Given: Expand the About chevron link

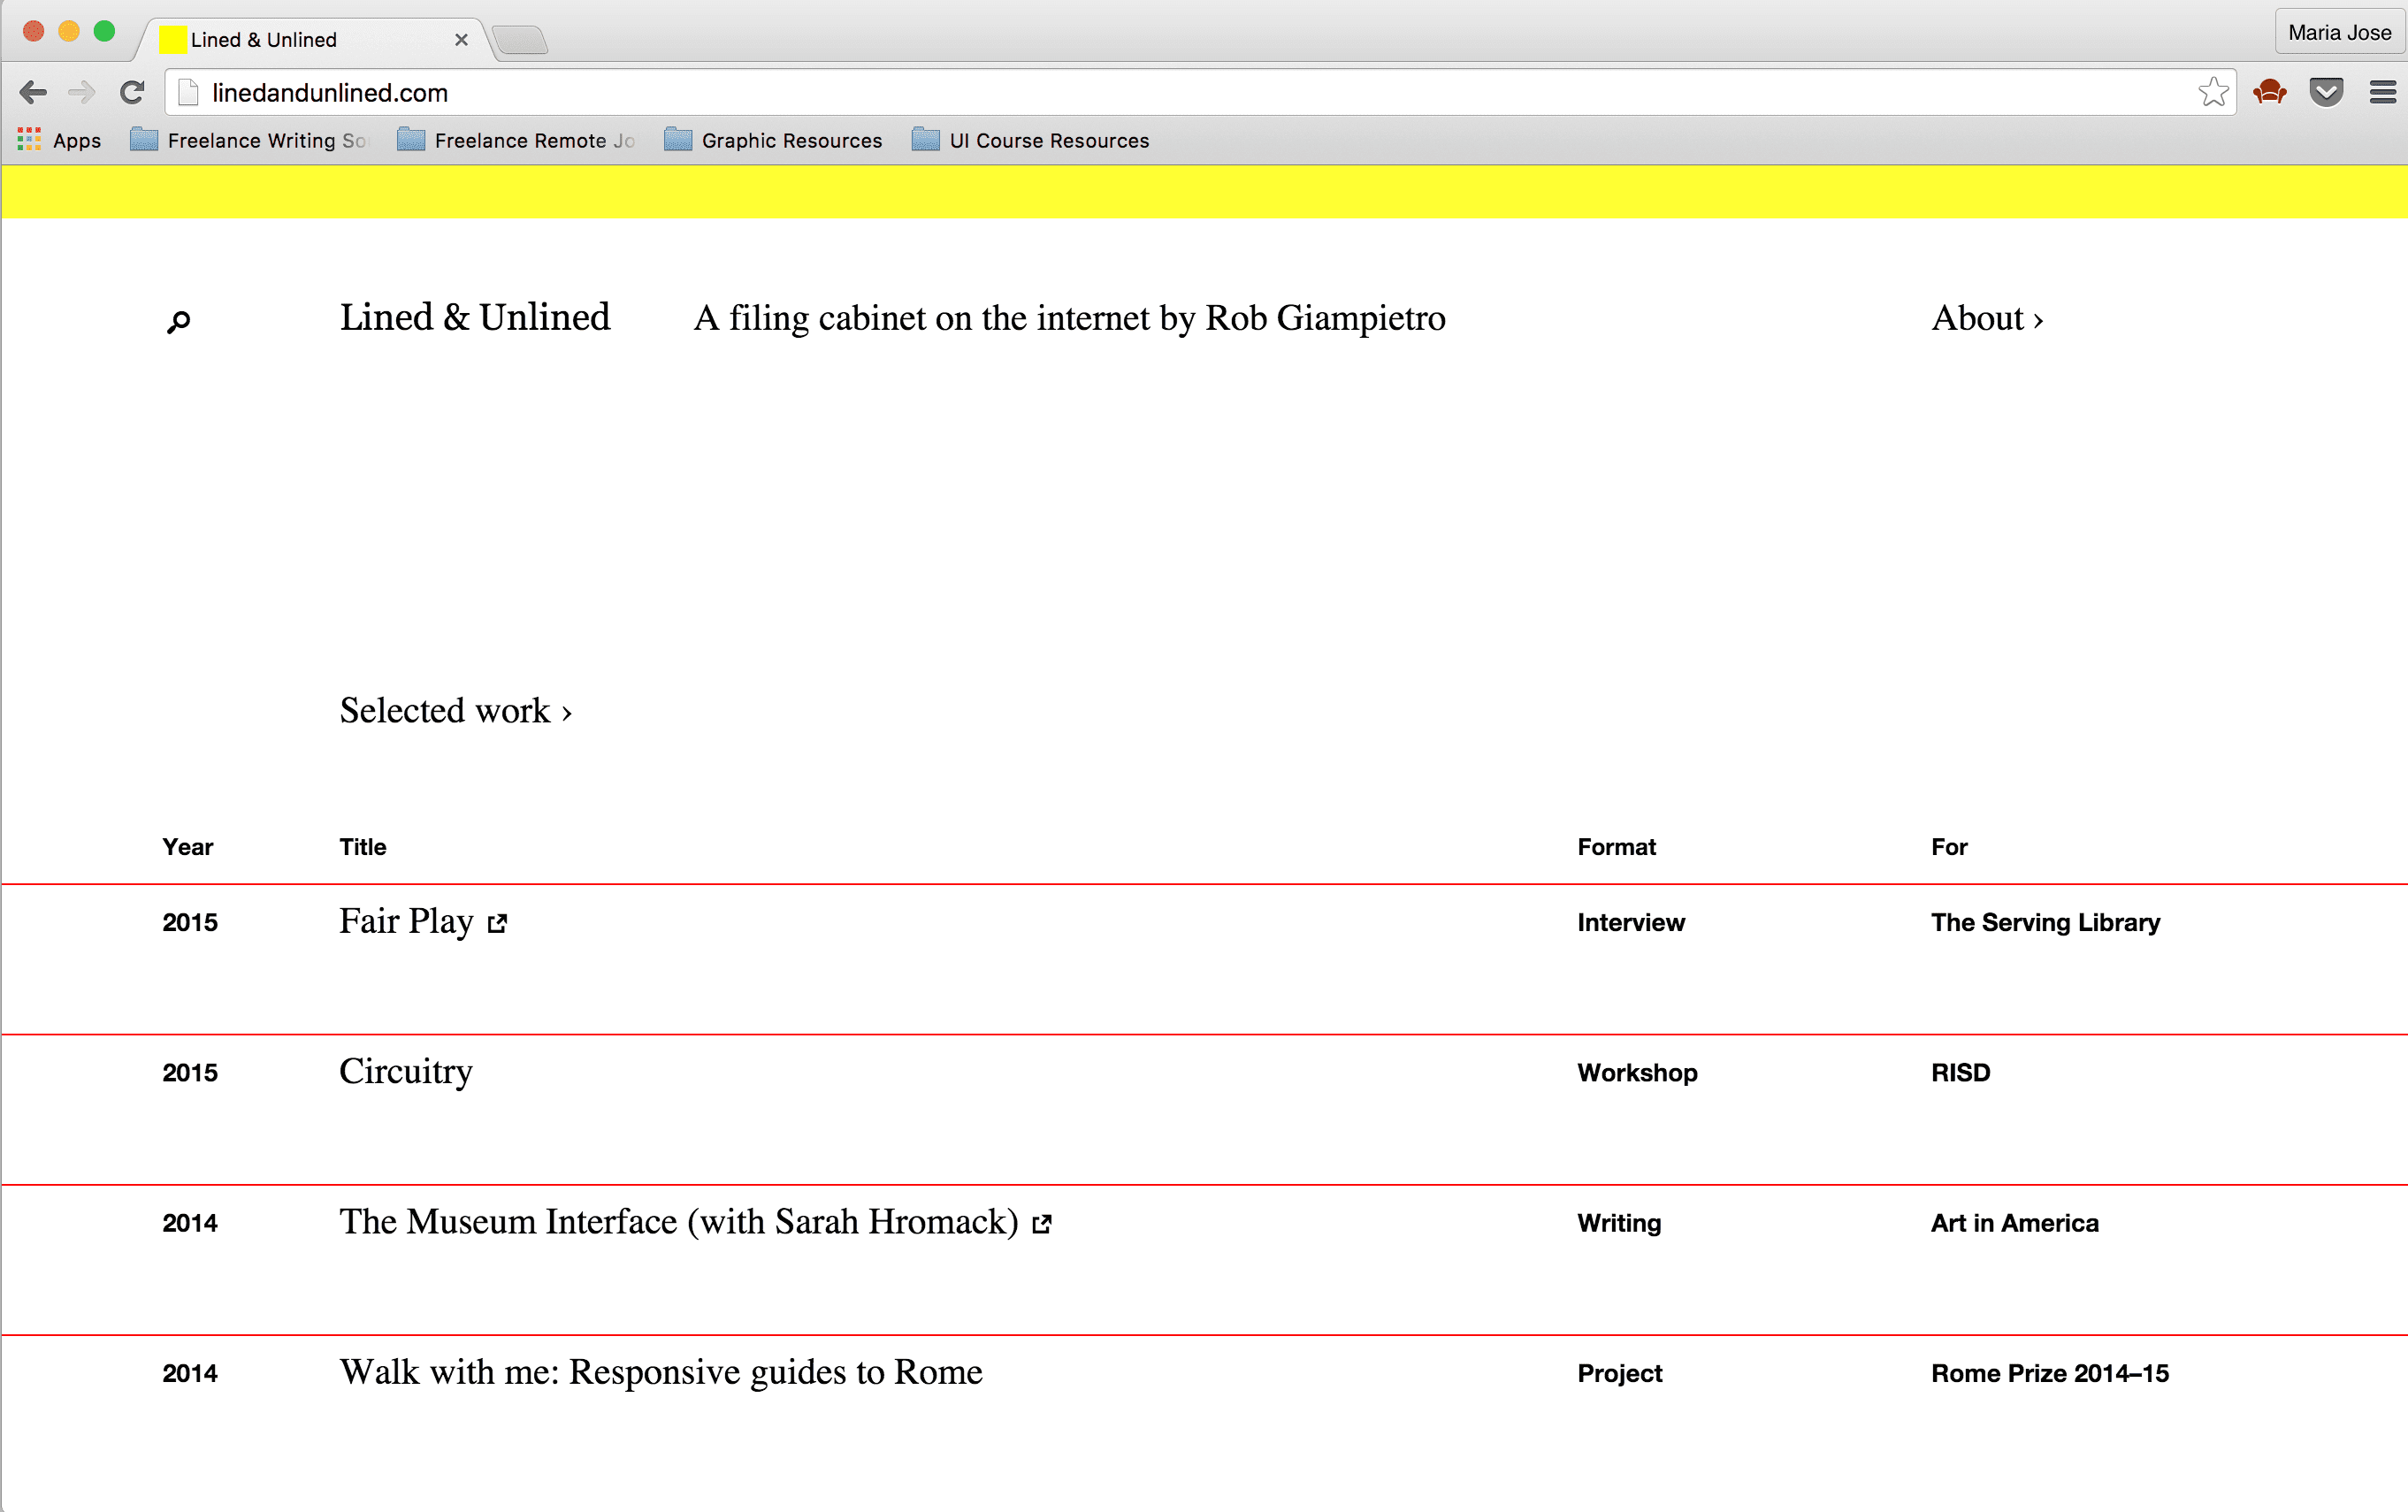Looking at the screenshot, I should tap(1987, 319).
